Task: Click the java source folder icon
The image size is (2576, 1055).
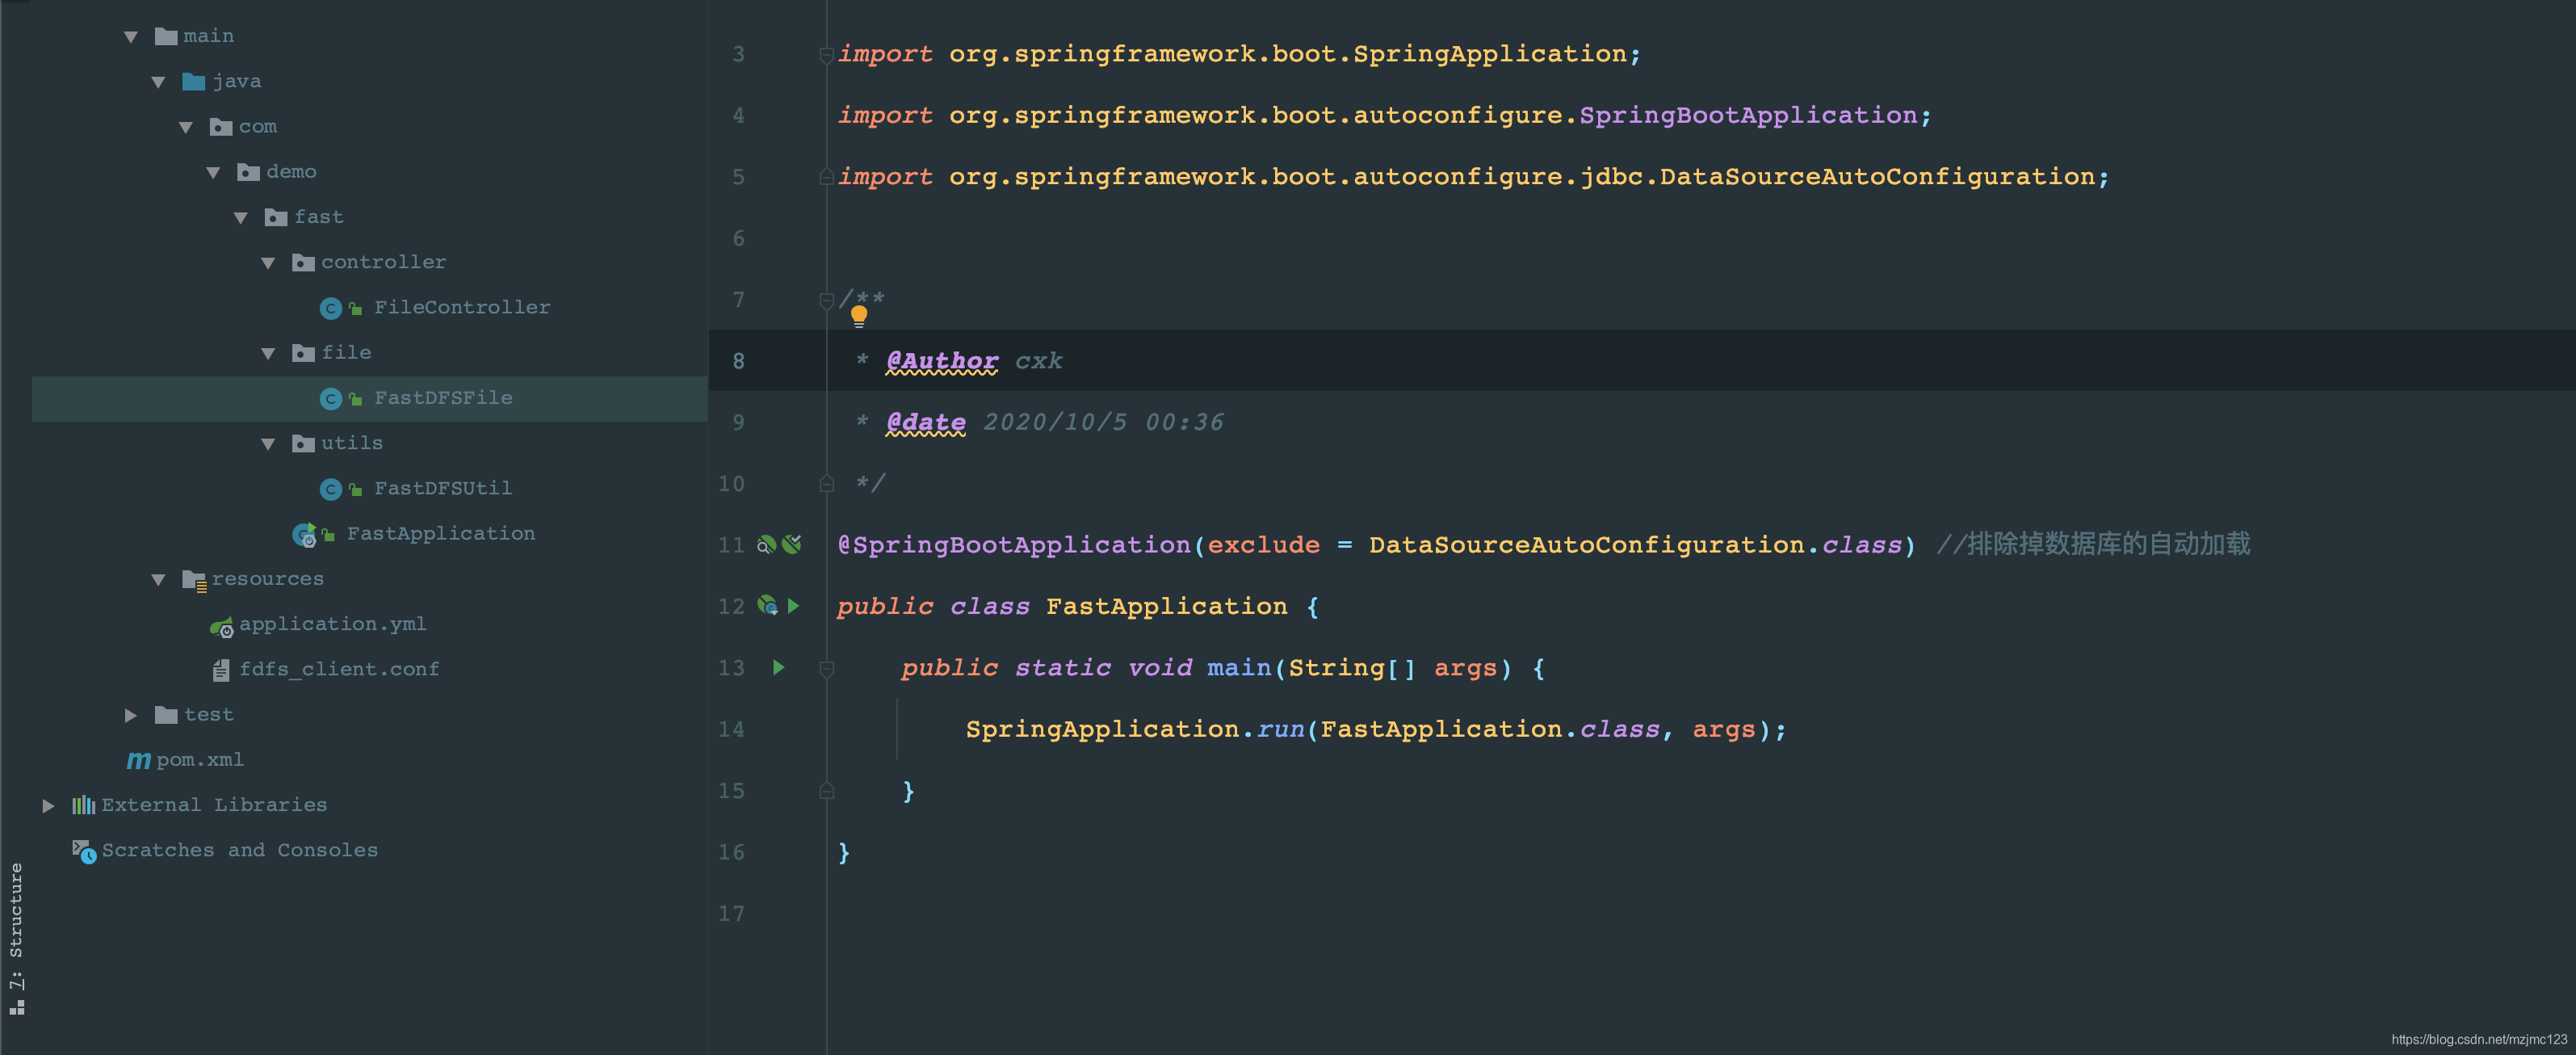Action: 194,81
